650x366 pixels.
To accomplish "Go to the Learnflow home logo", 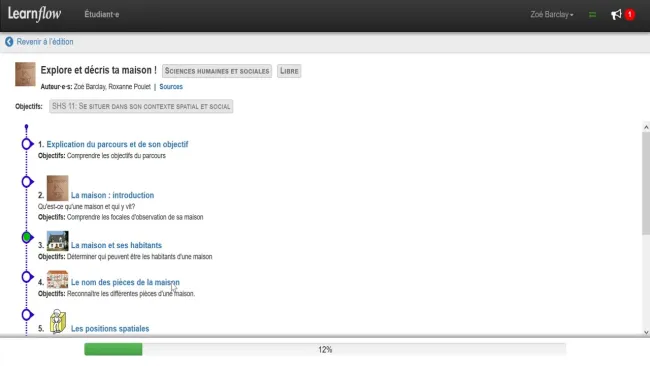I will (x=34, y=14).
